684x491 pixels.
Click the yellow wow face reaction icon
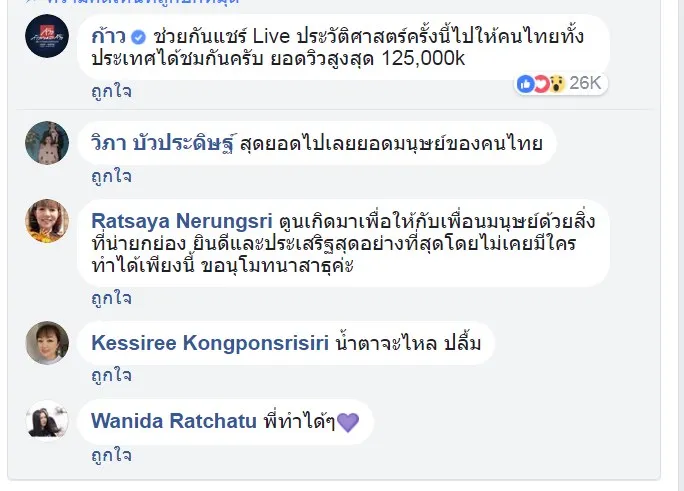point(557,84)
